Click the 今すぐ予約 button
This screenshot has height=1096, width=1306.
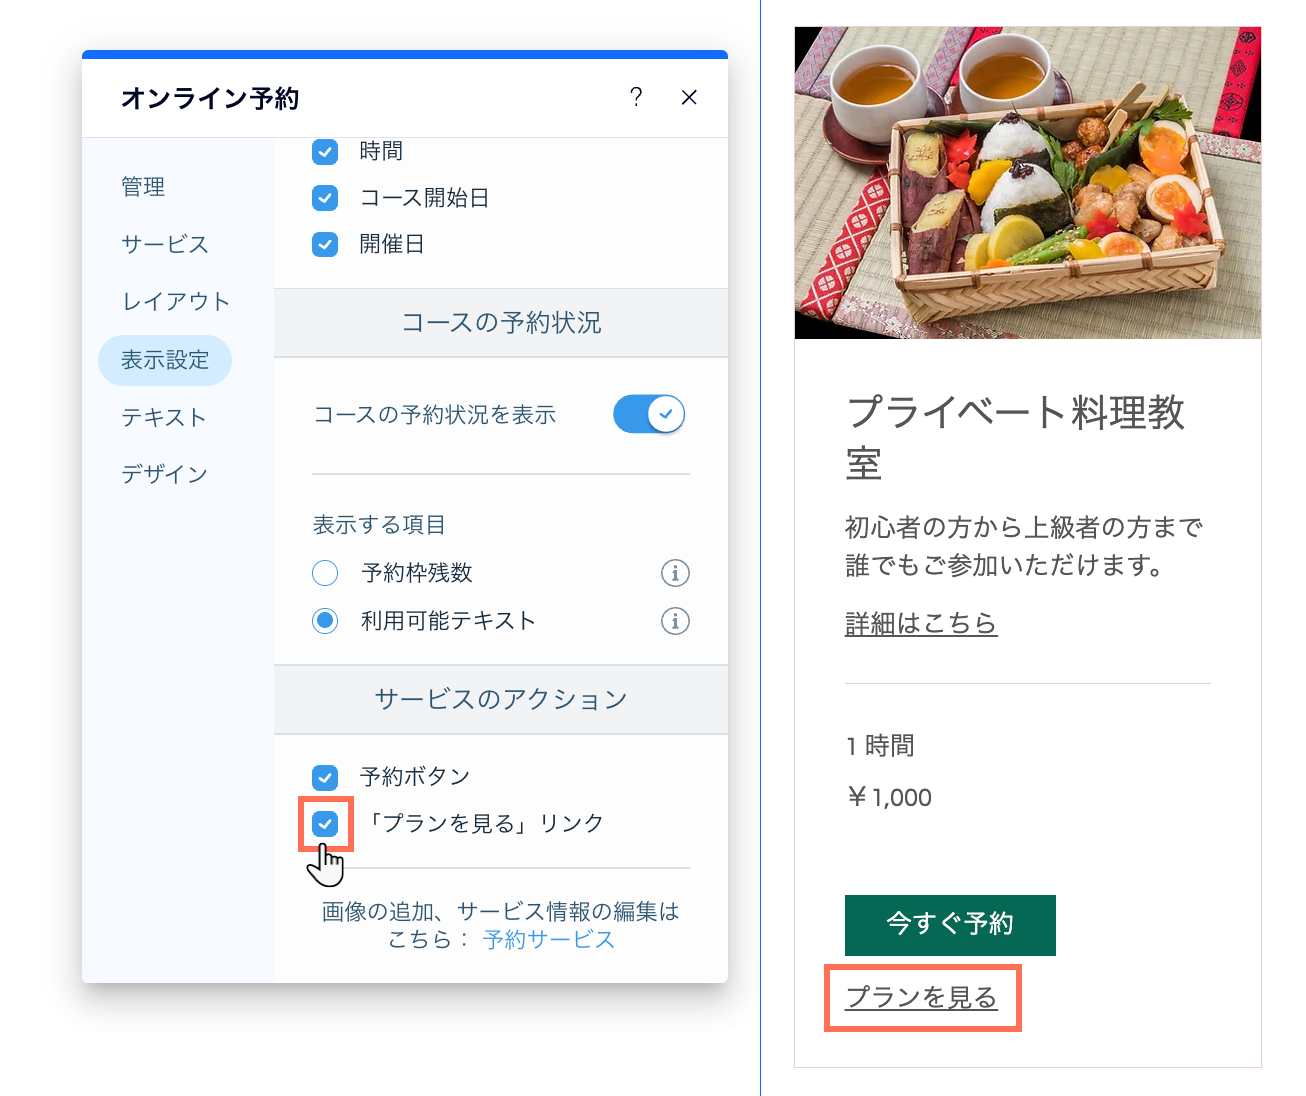[949, 925]
